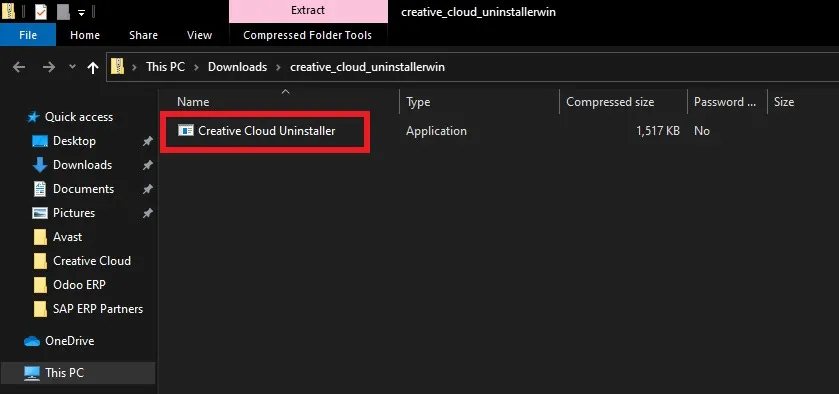Expand the chevron after Downloads in address bar
The height and width of the screenshot is (394, 839).
coord(278,67)
